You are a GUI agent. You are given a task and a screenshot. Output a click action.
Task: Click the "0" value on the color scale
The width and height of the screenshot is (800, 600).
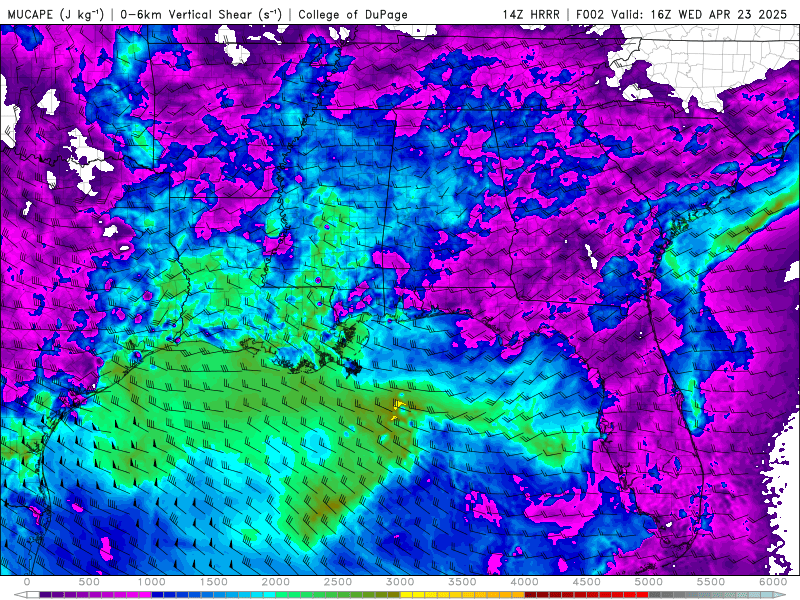tap(27, 582)
